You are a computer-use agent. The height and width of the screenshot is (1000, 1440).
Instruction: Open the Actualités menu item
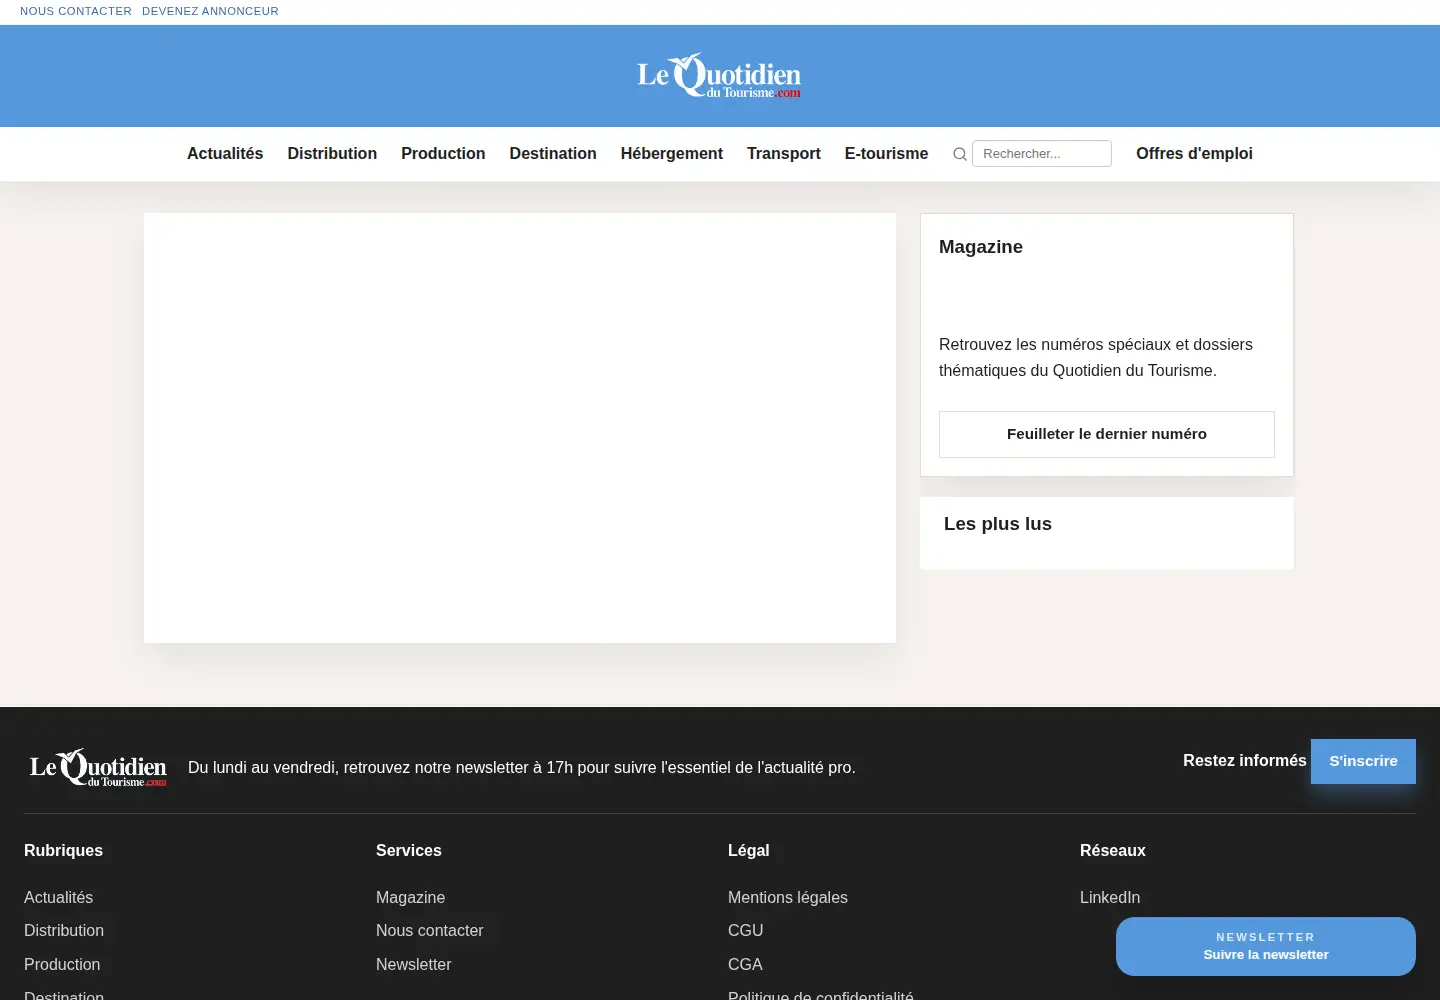coord(225,153)
